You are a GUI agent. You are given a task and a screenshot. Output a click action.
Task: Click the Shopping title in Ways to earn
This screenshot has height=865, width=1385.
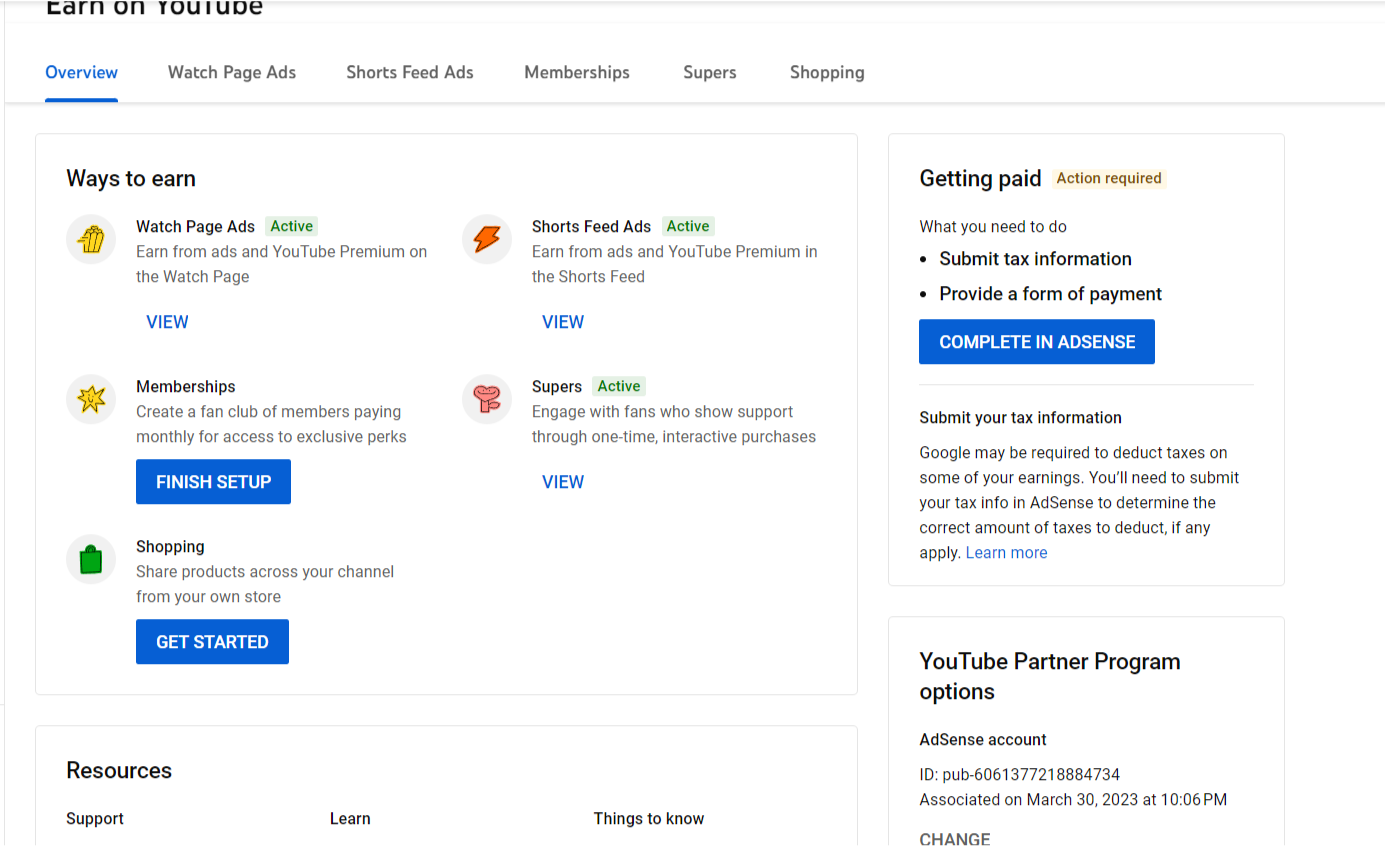pos(170,547)
